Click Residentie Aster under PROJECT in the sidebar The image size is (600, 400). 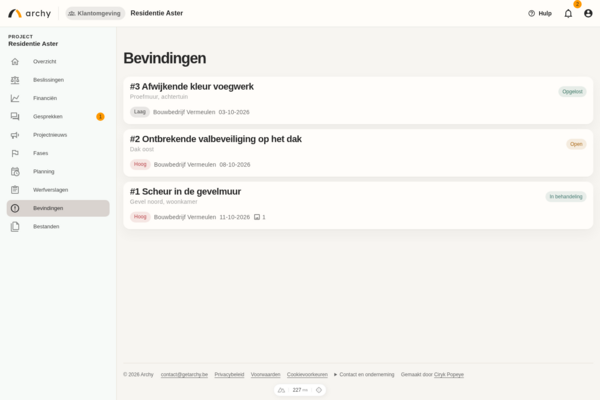pyautogui.click(x=33, y=44)
